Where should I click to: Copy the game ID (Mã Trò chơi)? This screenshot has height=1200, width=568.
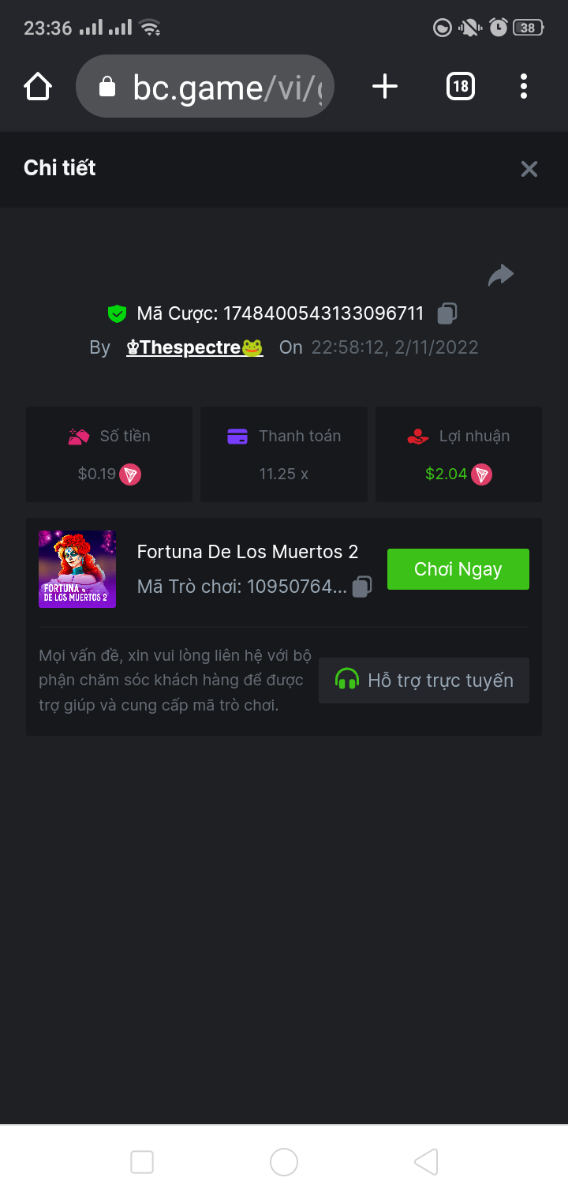(362, 587)
